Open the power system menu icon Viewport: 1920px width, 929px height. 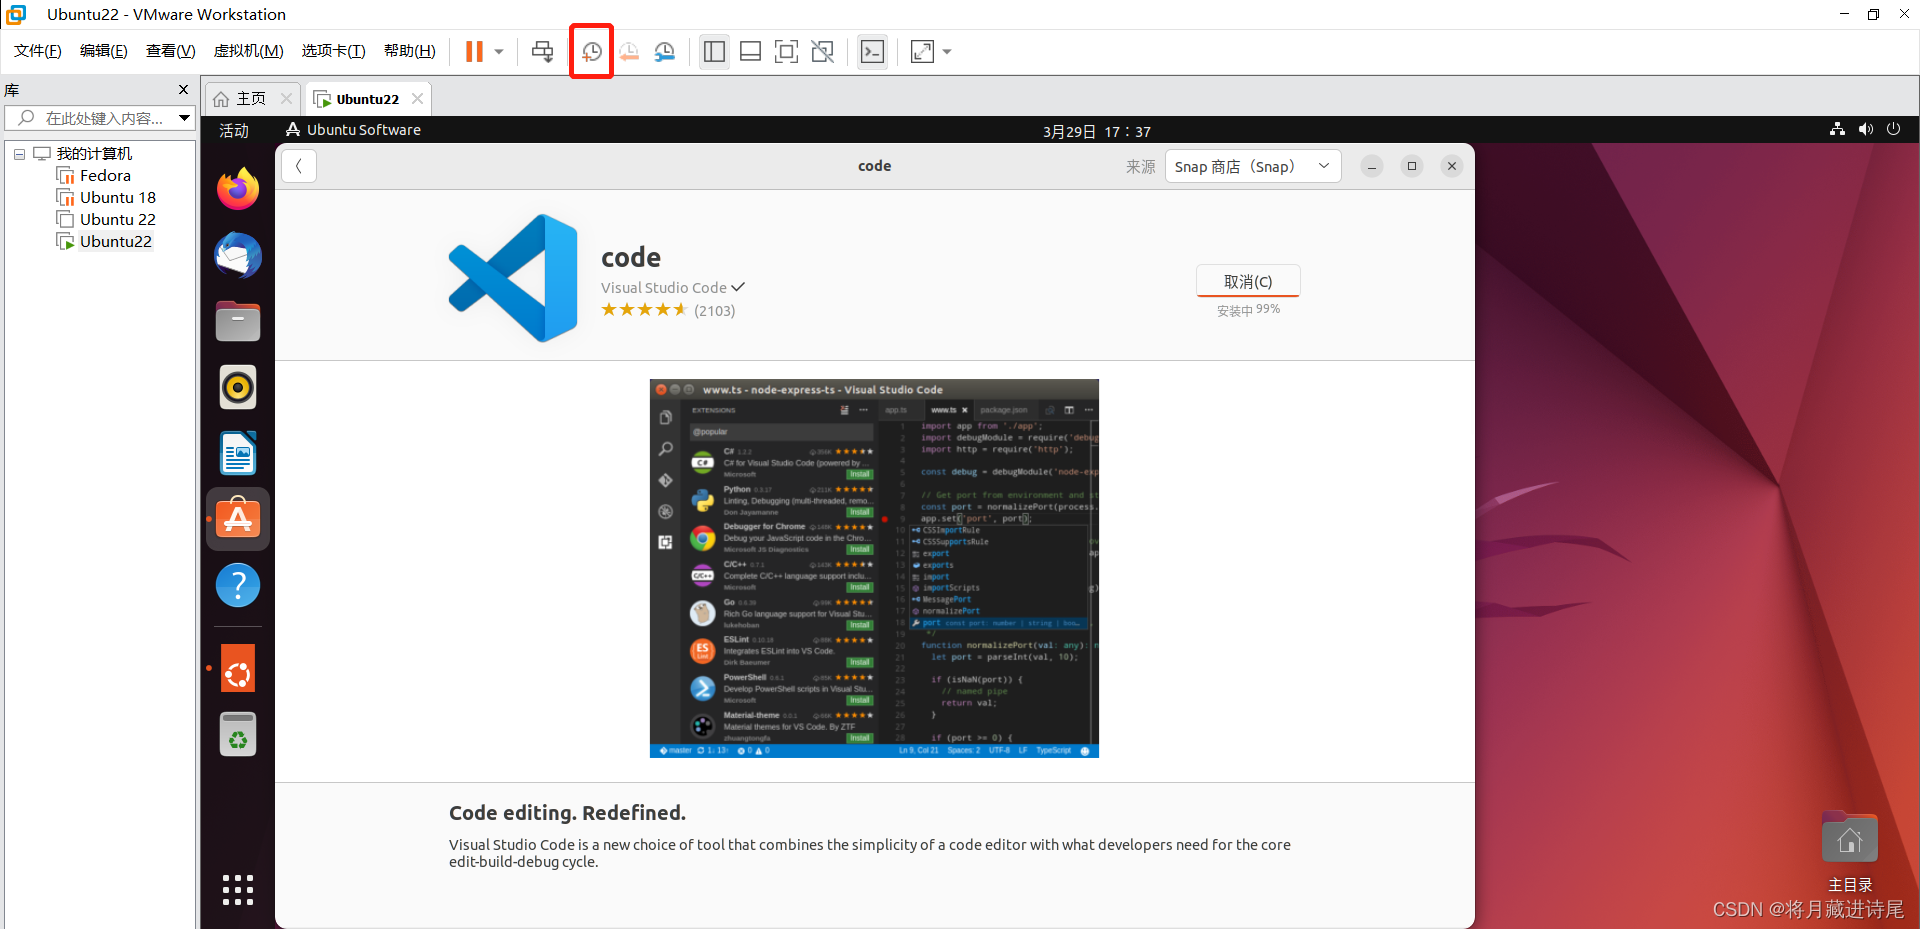click(1893, 129)
